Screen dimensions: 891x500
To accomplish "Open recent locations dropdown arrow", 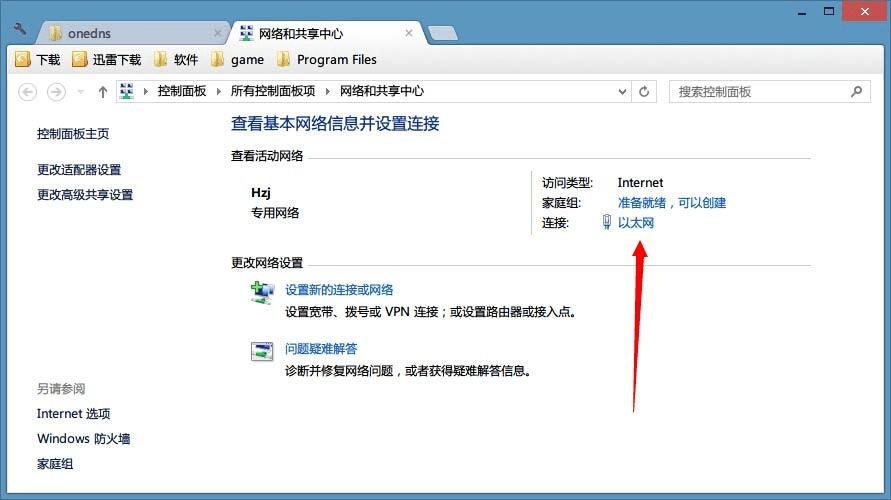I will (x=81, y=91).
